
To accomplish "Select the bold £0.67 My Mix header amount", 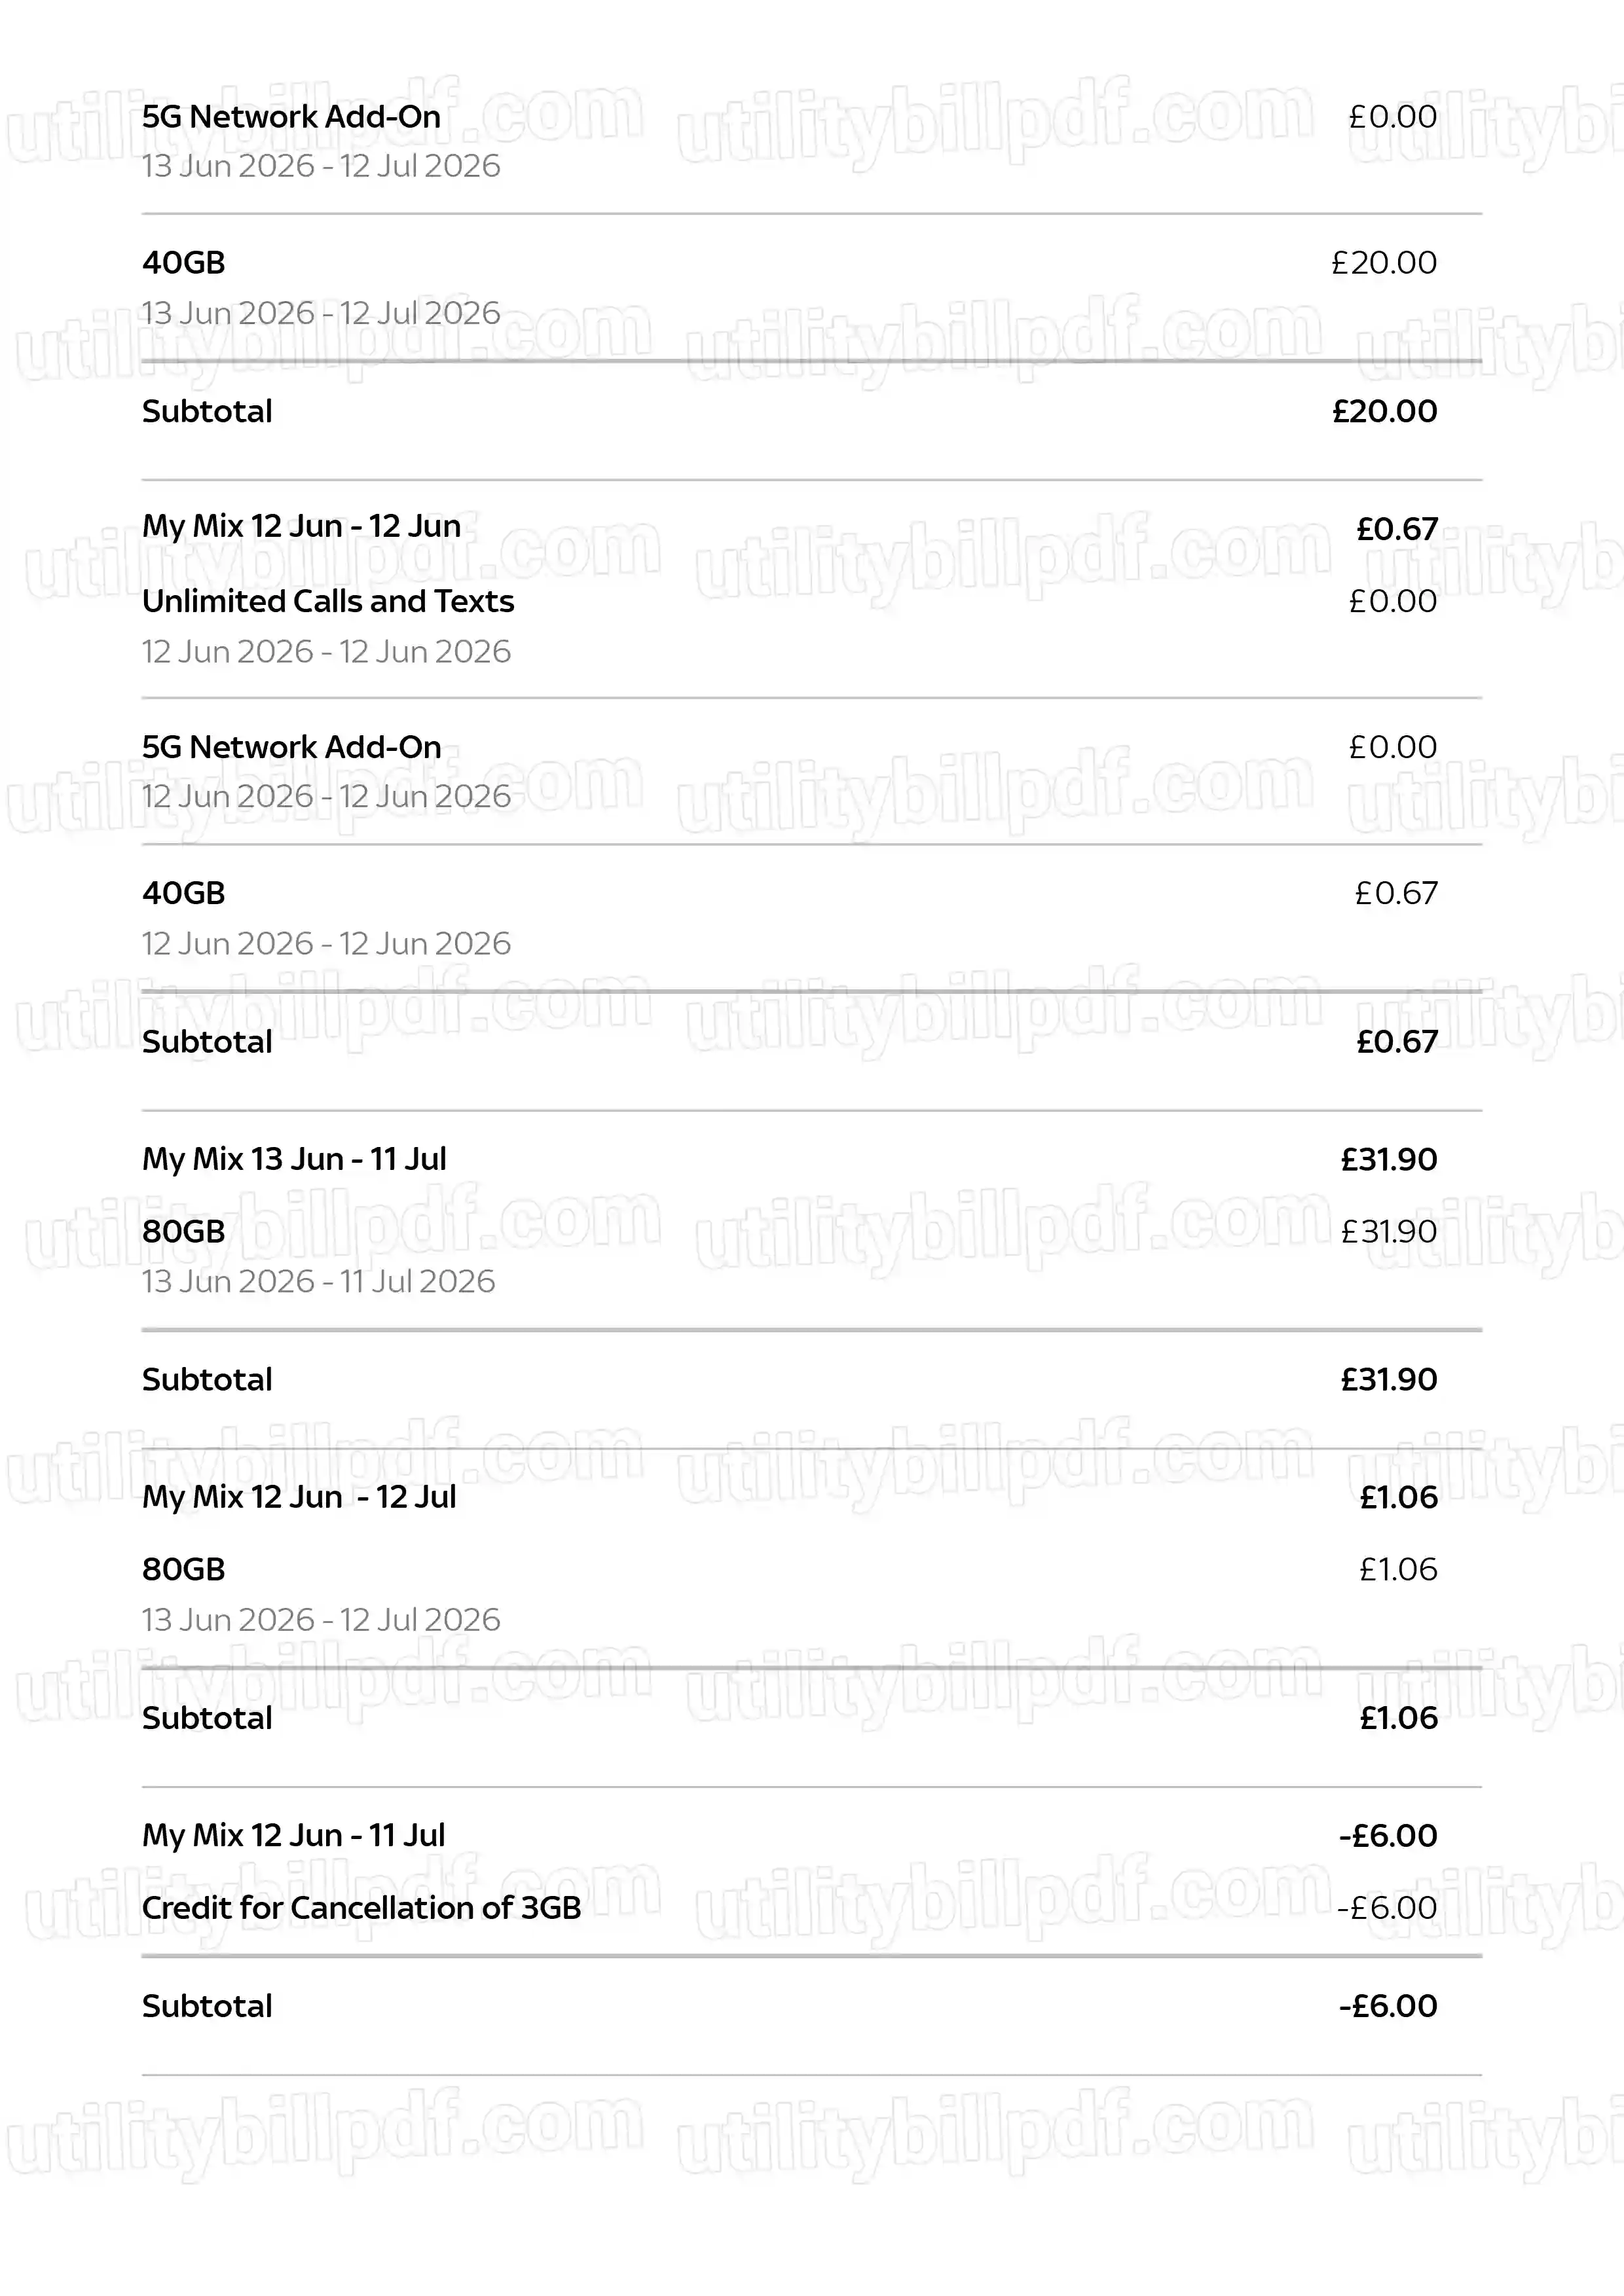I will point(1396,528).
